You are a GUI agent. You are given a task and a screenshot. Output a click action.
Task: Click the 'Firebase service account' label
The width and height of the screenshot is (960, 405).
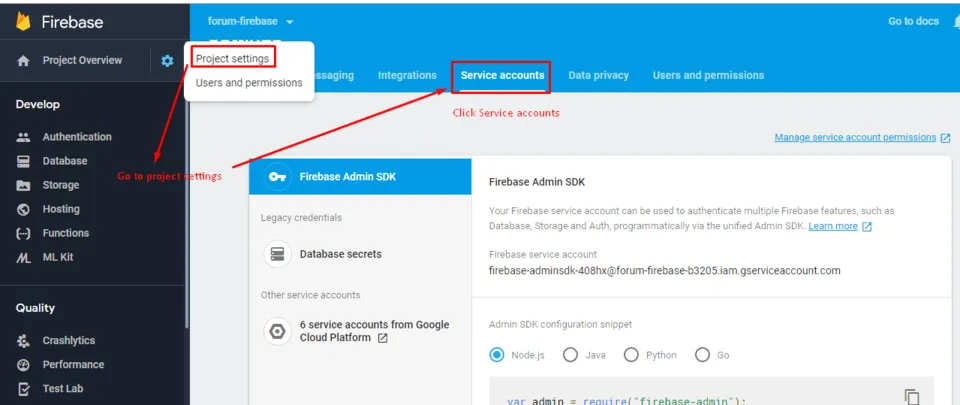[x=543, y=255]
